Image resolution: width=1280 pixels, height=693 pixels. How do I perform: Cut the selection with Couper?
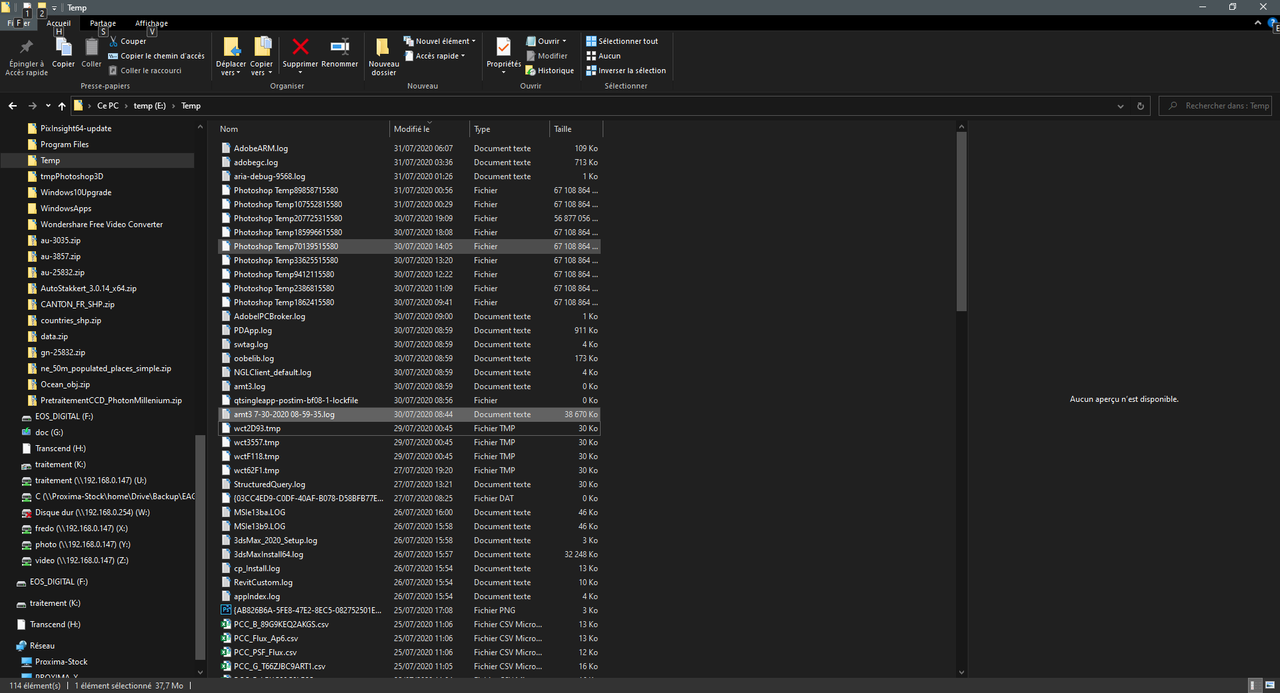(x=127, y=41)
